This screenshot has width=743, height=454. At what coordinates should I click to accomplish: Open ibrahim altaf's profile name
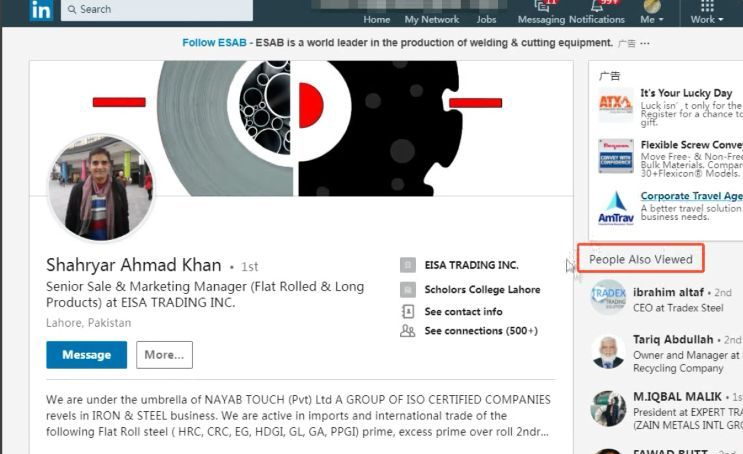[668, 292]
